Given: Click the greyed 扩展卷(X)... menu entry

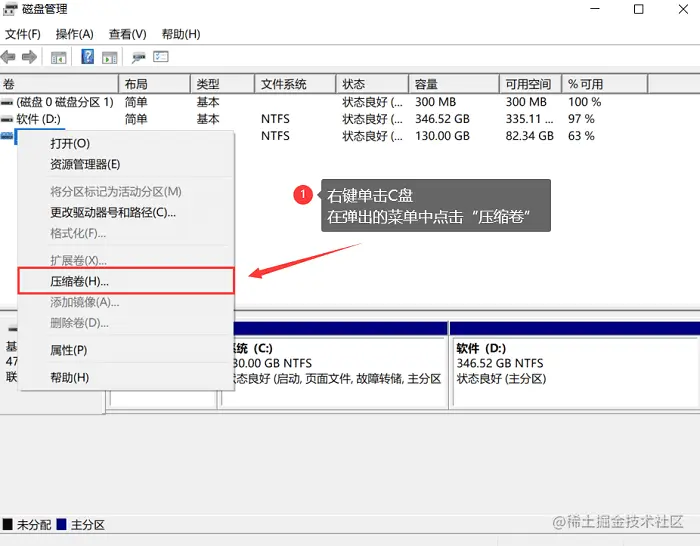Looking at the screenshot, I should click(126, 260).
